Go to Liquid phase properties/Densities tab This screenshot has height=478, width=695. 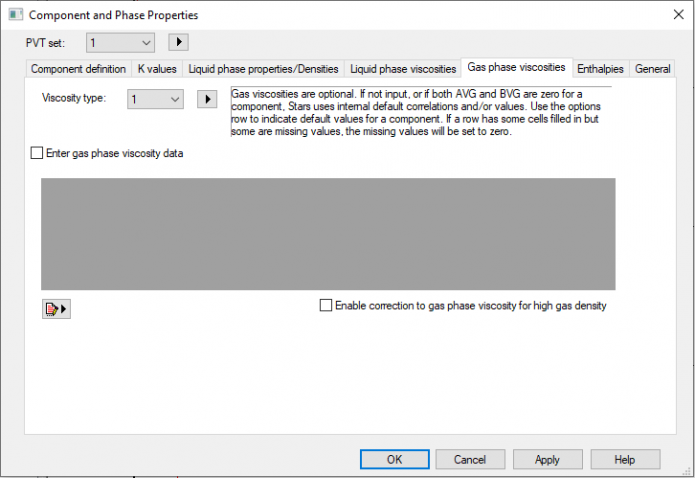click(x=263, y=69)
